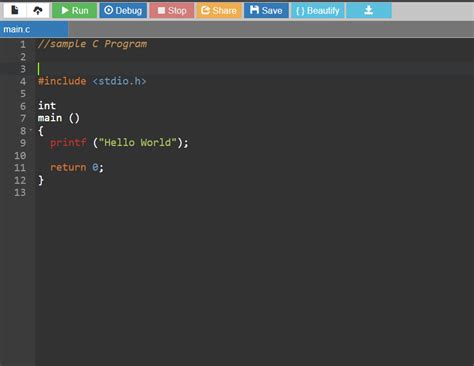Collapse the code block at line 8

[x=31, y=130]
